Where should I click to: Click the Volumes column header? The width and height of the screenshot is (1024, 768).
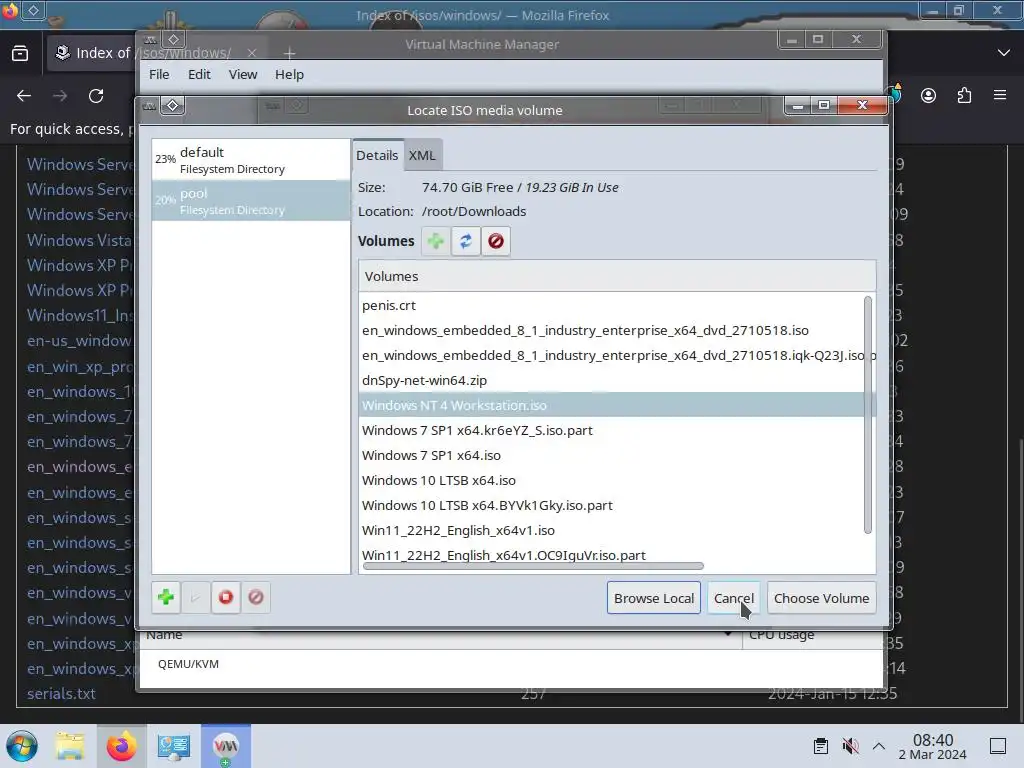(x=616, y=276)
